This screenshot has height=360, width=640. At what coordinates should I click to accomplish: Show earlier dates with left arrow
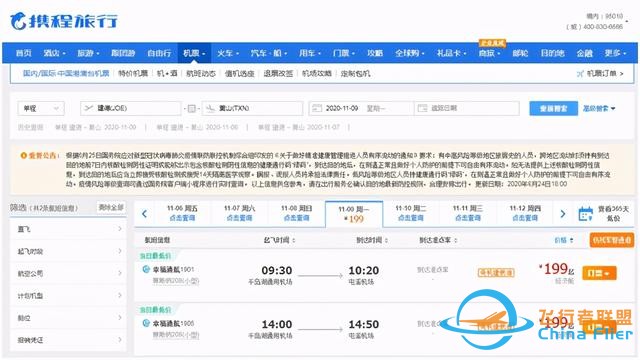click(144, 213)
